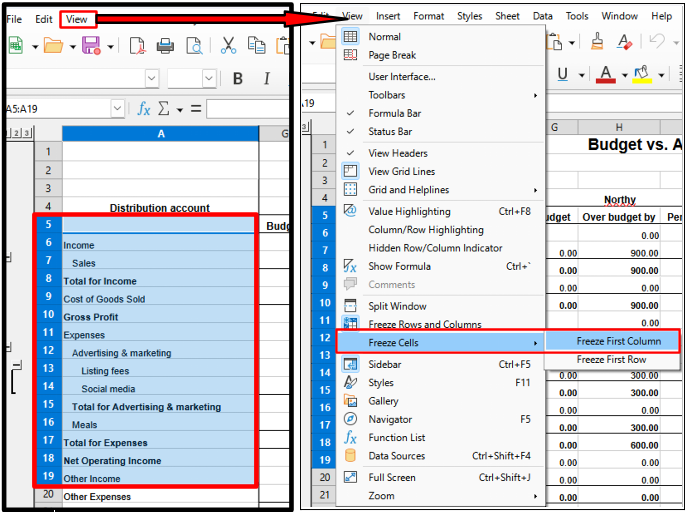Open the Edit menu in the left window
Viewport: 685px width, 512px height.
pyautogui.click(x=44, y=19)
